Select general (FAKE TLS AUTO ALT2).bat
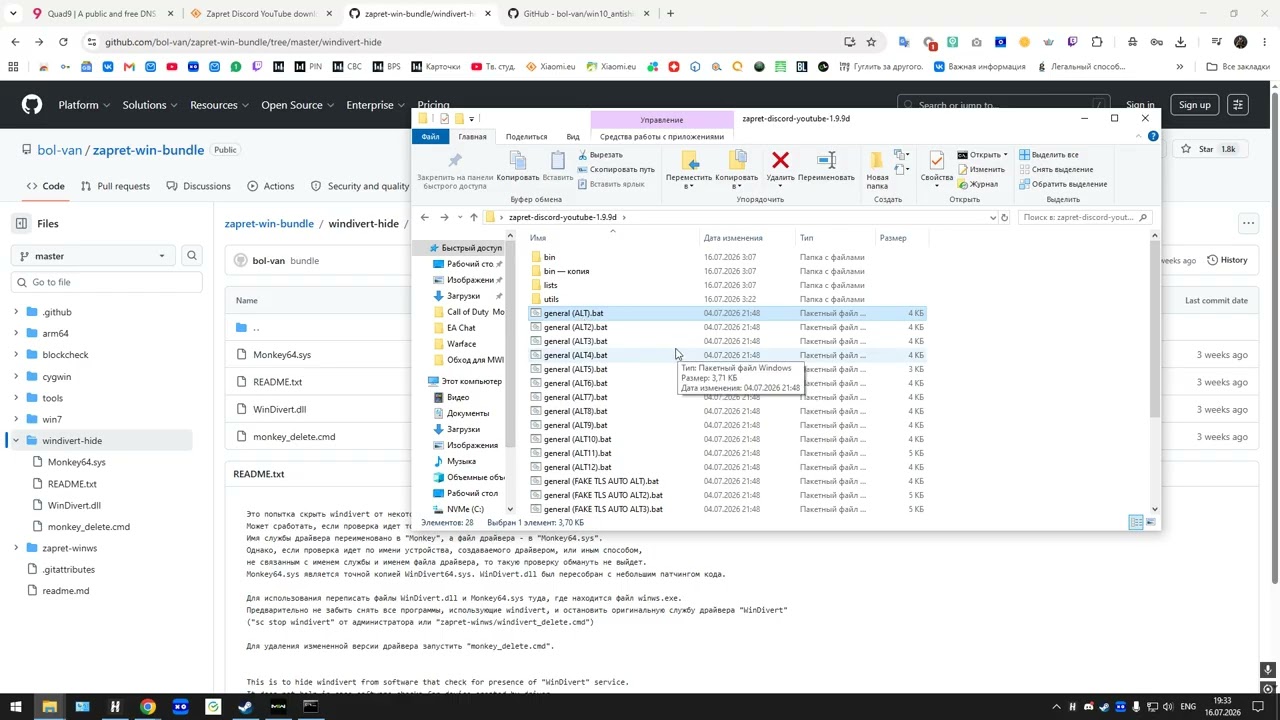The width and height of the screenshot is (1280, 720). (603, 495)
